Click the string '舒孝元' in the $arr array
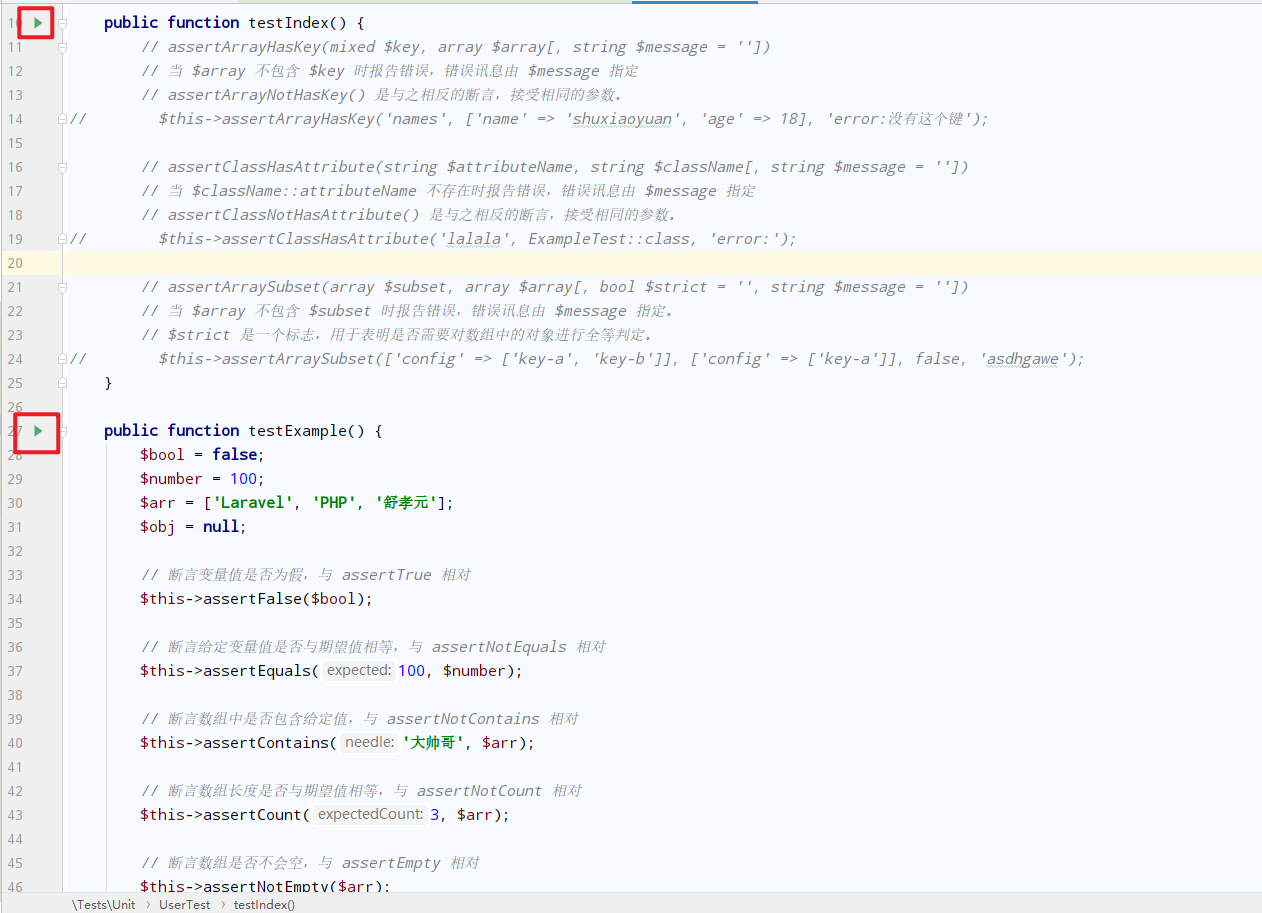The image size is (1262, 913). (407, 502)
